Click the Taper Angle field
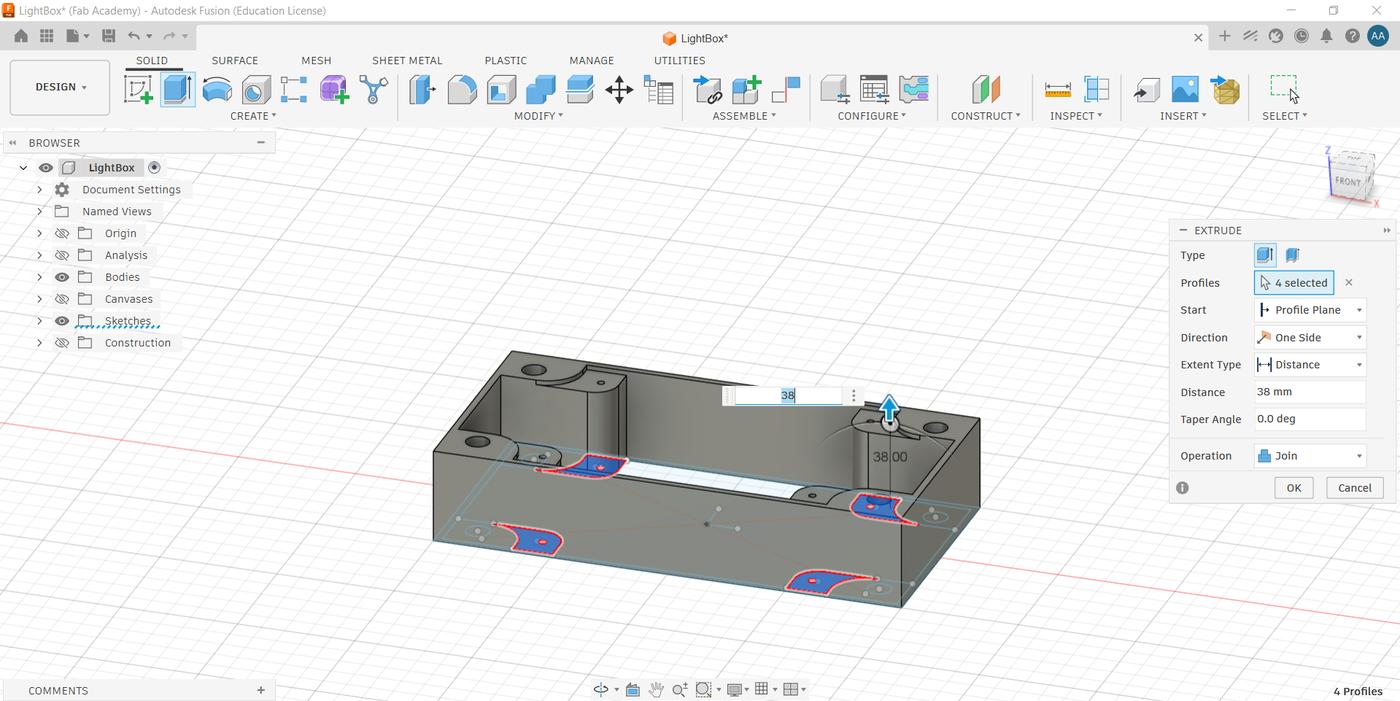1400x701 pixels. (1310, 419)
